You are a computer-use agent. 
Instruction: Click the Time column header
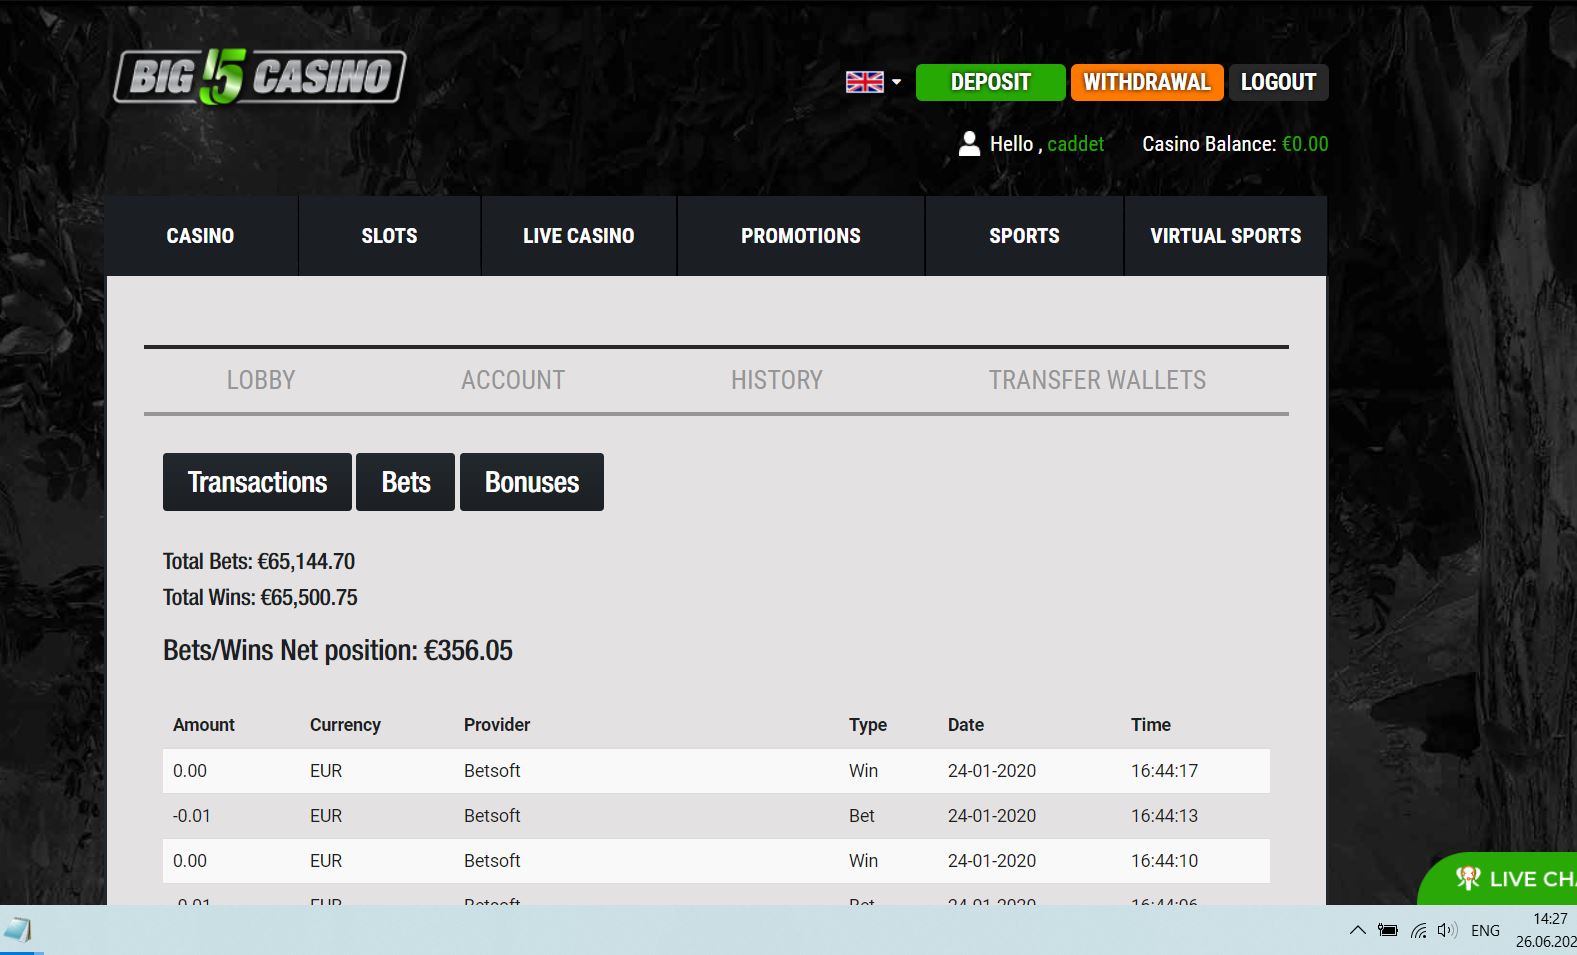coord(1151,725)
